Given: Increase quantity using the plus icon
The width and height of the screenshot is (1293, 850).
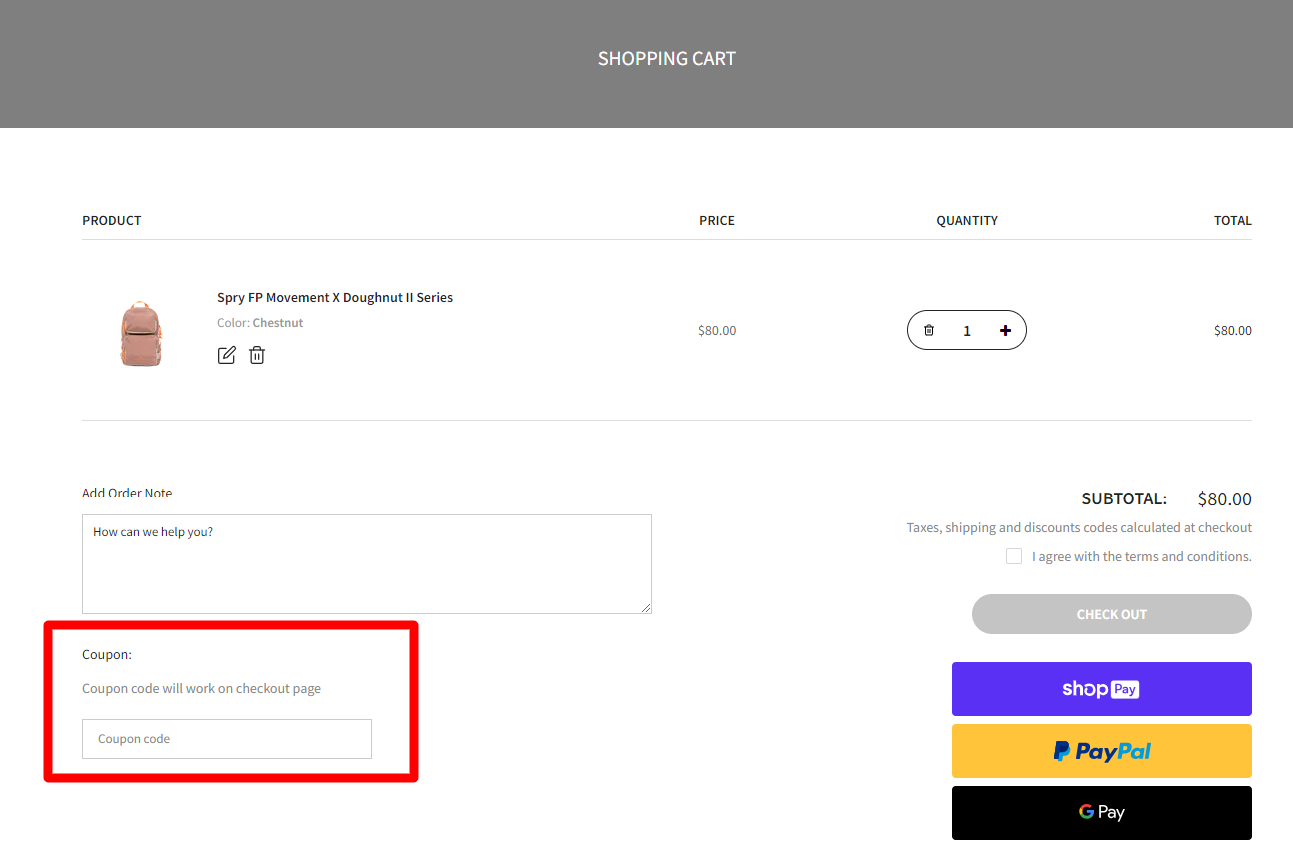Looking at the screenshot, I should 1005,330.
